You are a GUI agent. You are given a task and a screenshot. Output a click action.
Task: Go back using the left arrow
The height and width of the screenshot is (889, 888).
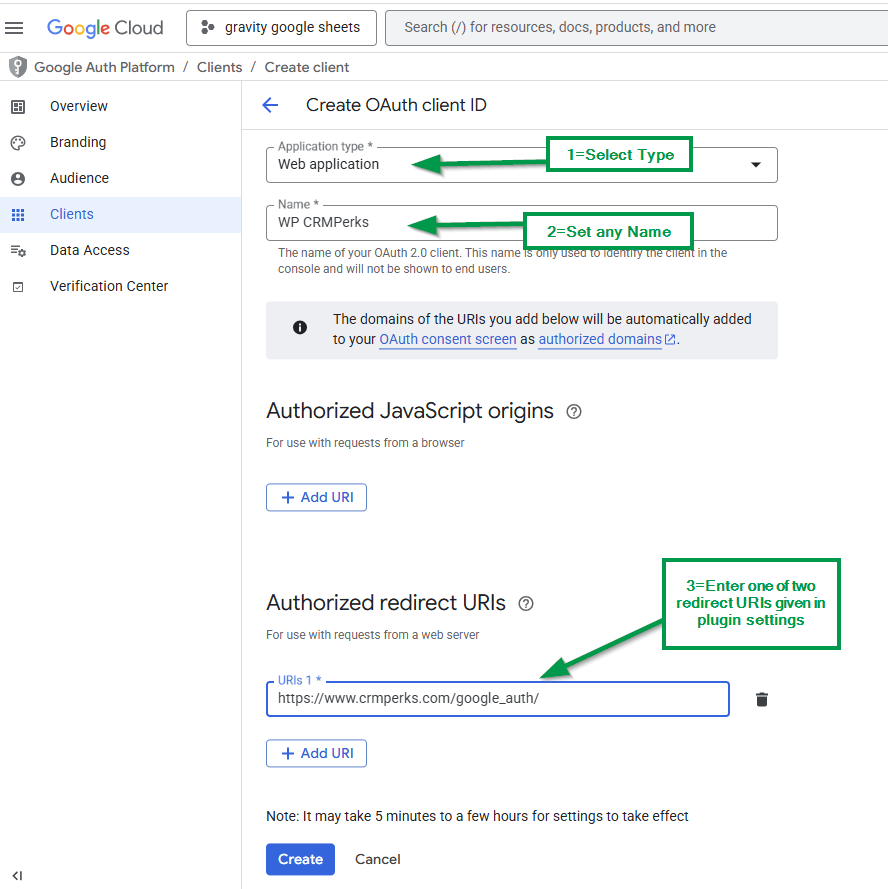pyautogui.click(x=270, y=105)
